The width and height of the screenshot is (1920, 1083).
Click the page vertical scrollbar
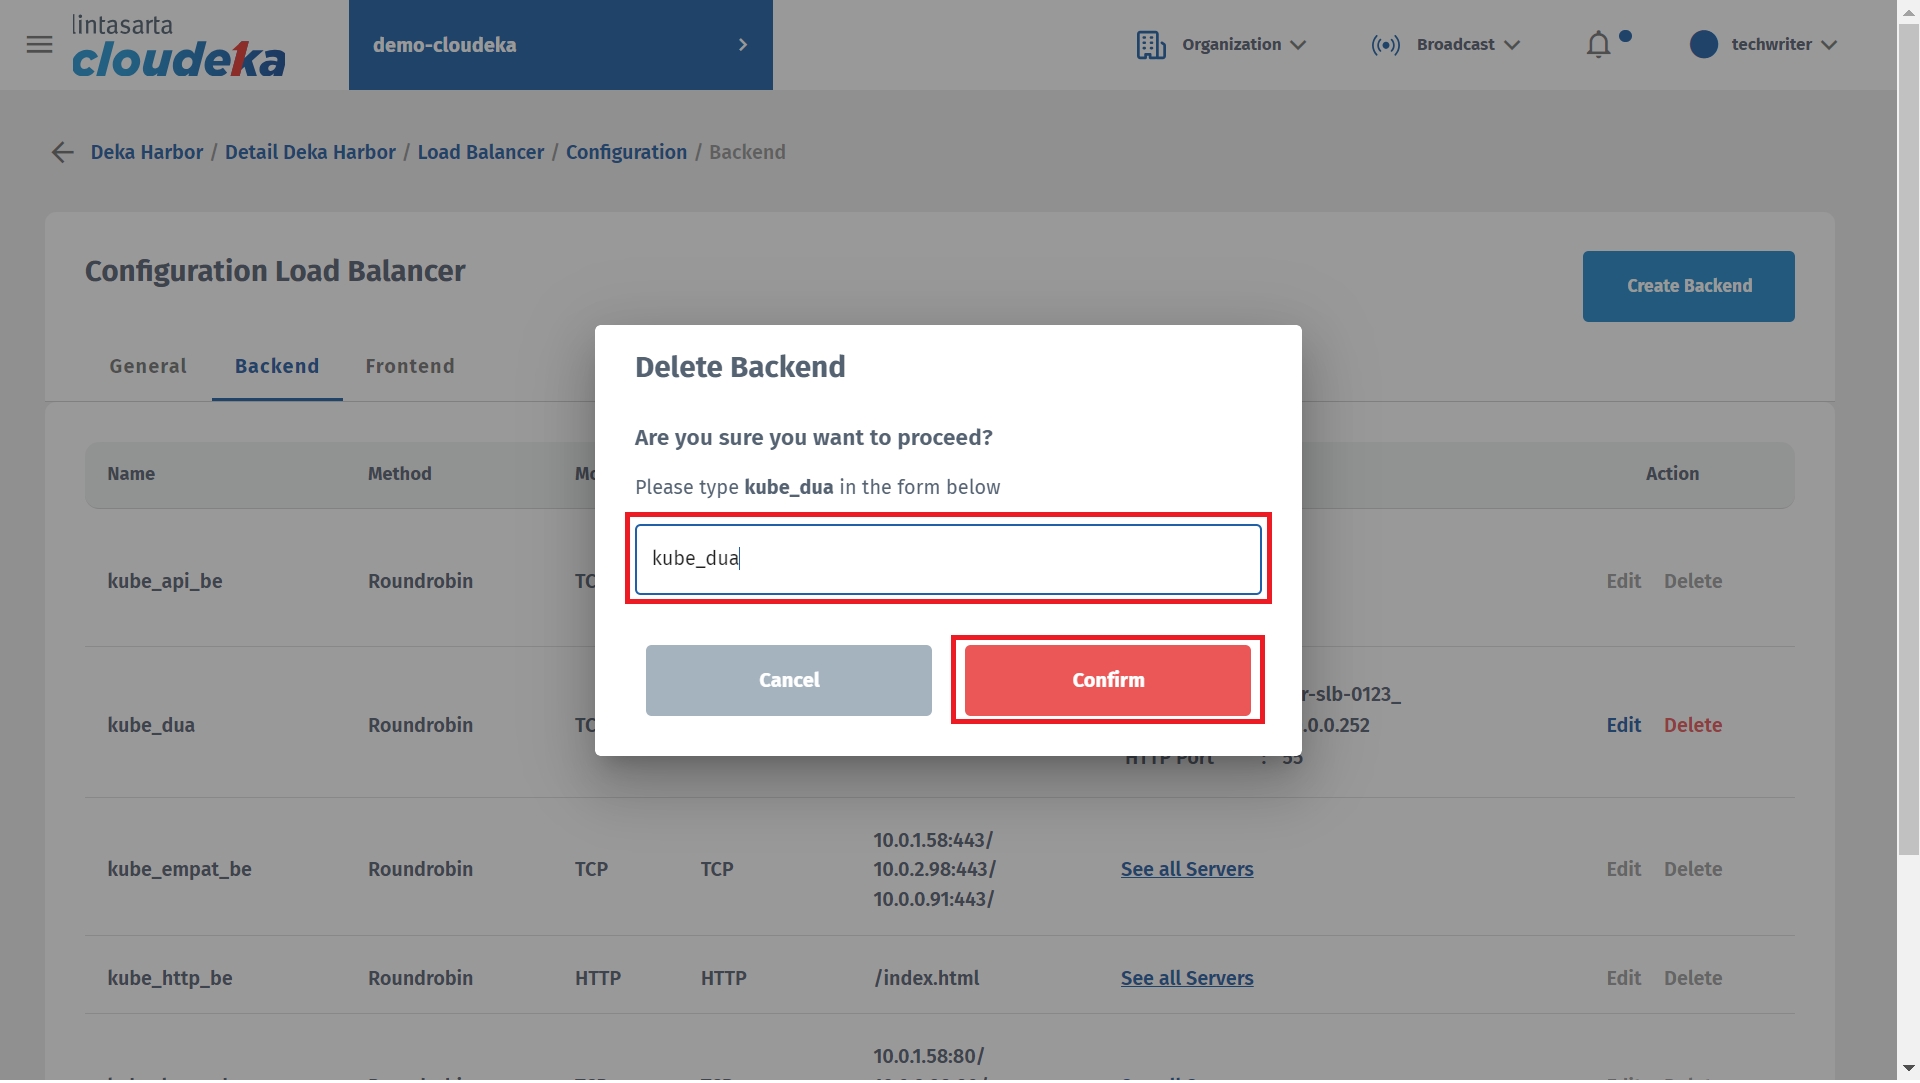click(x=1908, y=540)
